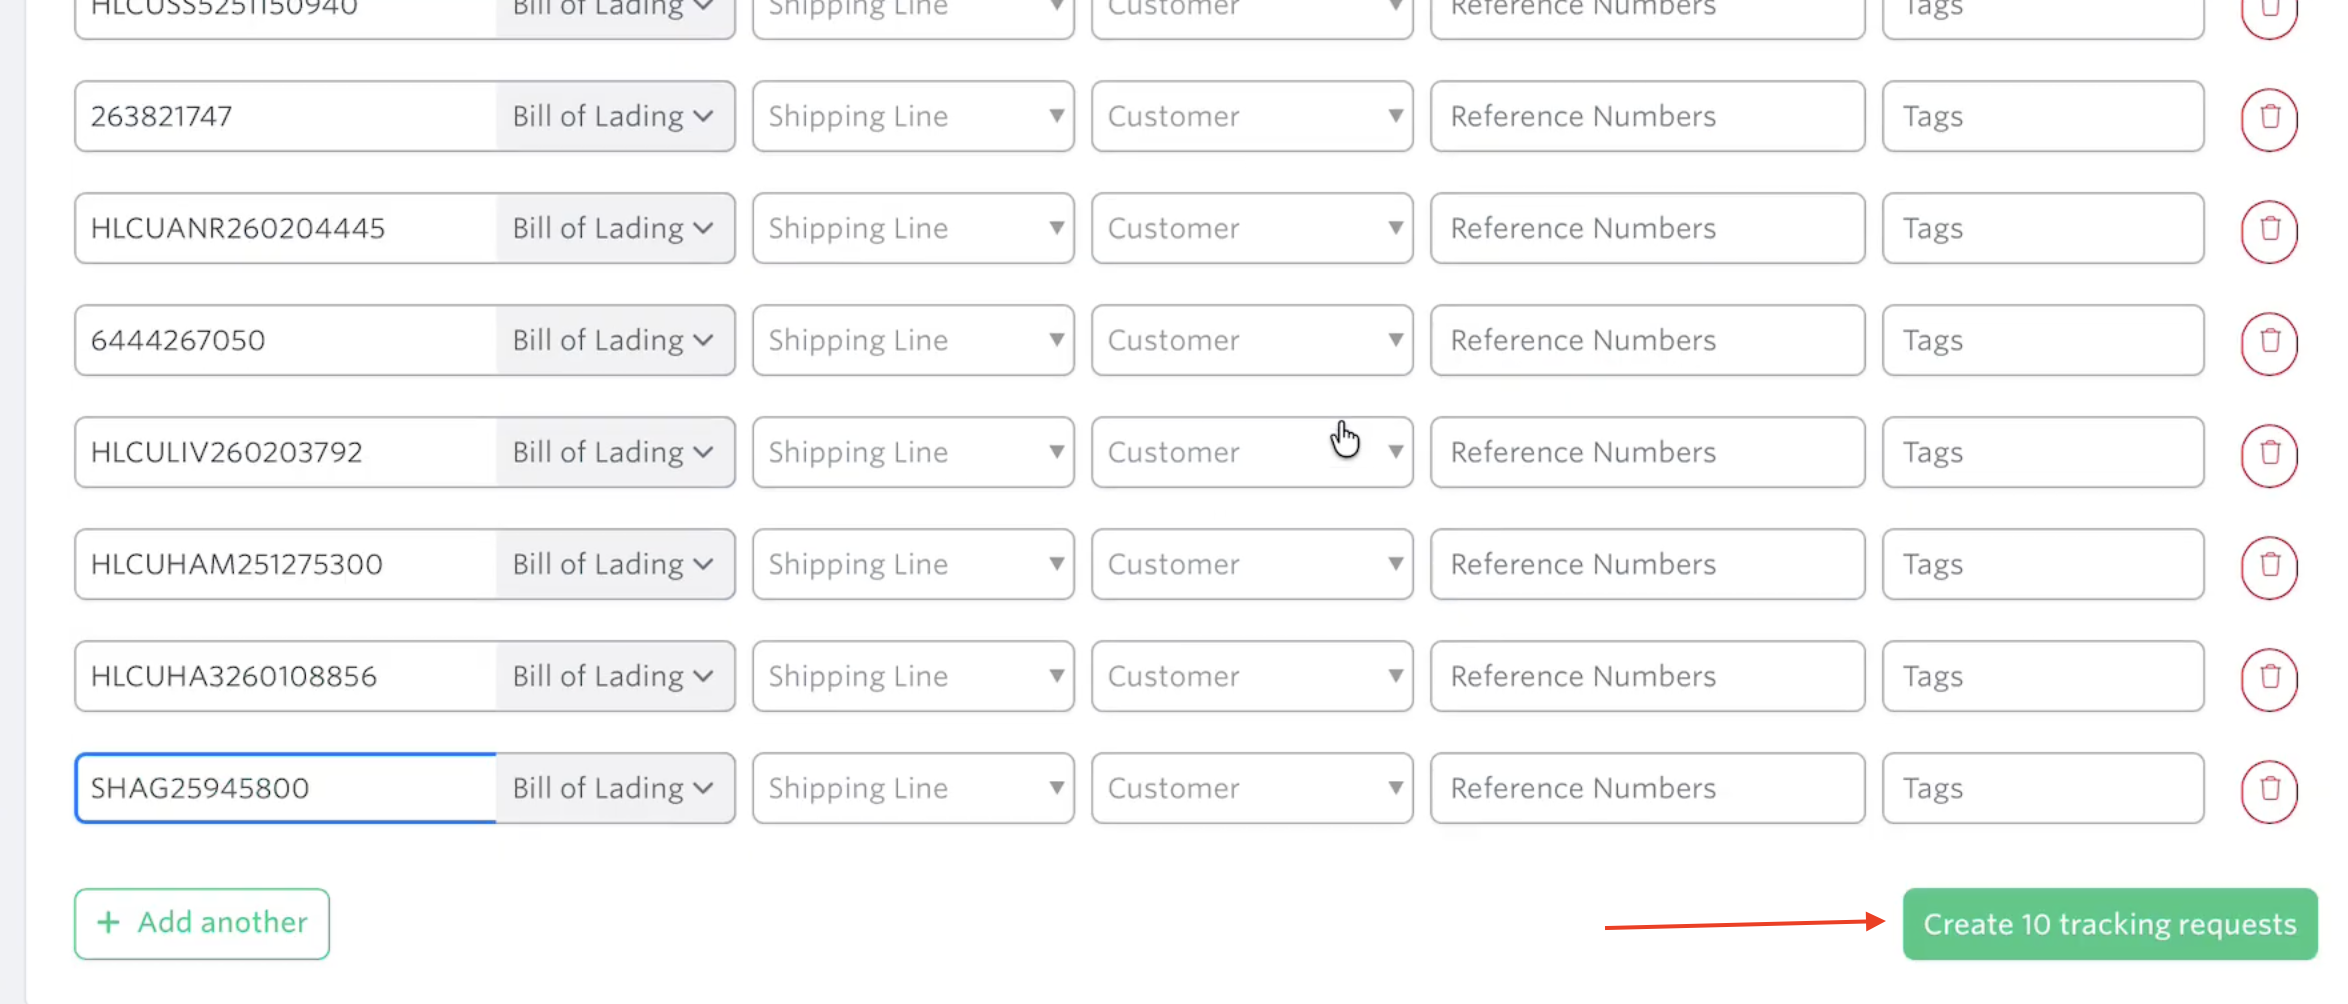Delete the 263821747 tracking row

2269,119
